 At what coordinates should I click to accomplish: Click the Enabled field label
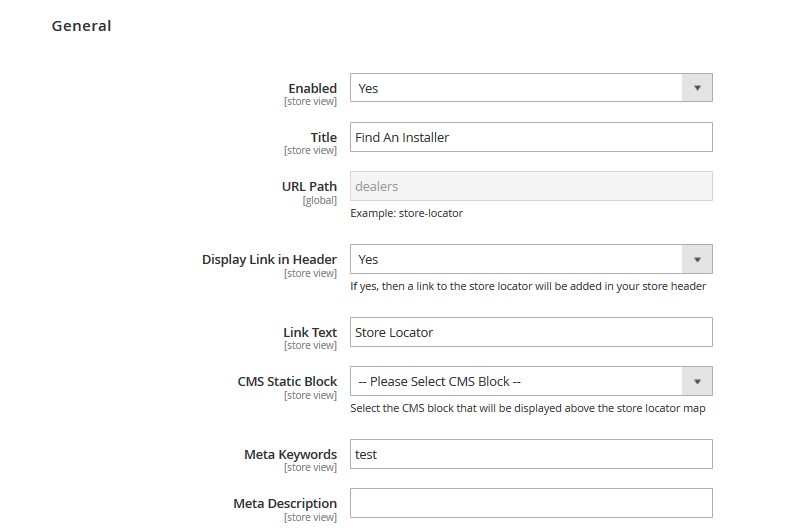point(312,89)
